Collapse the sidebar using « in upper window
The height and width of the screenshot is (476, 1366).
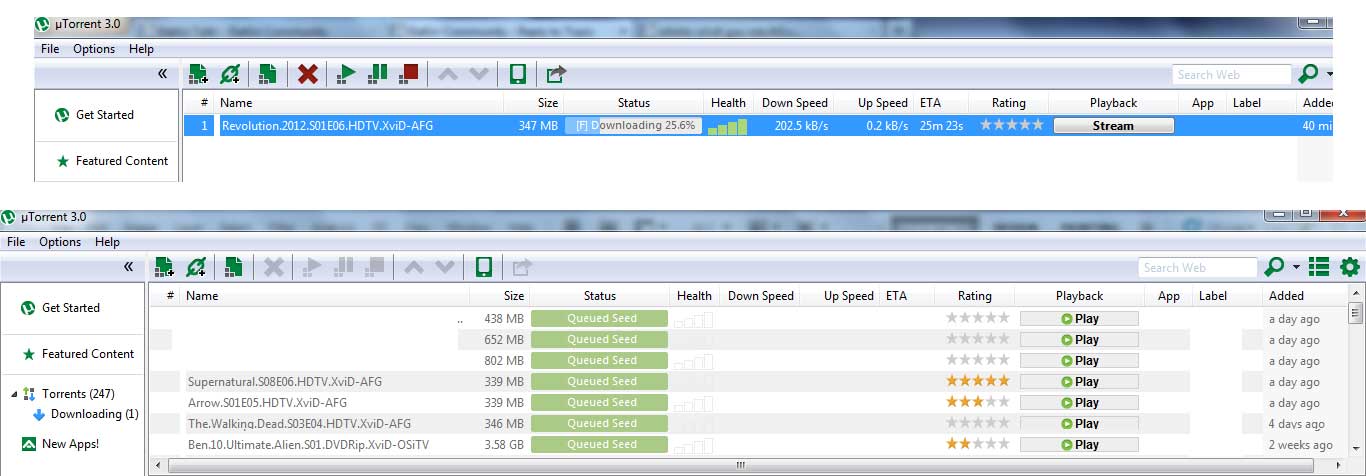(162, 73)
